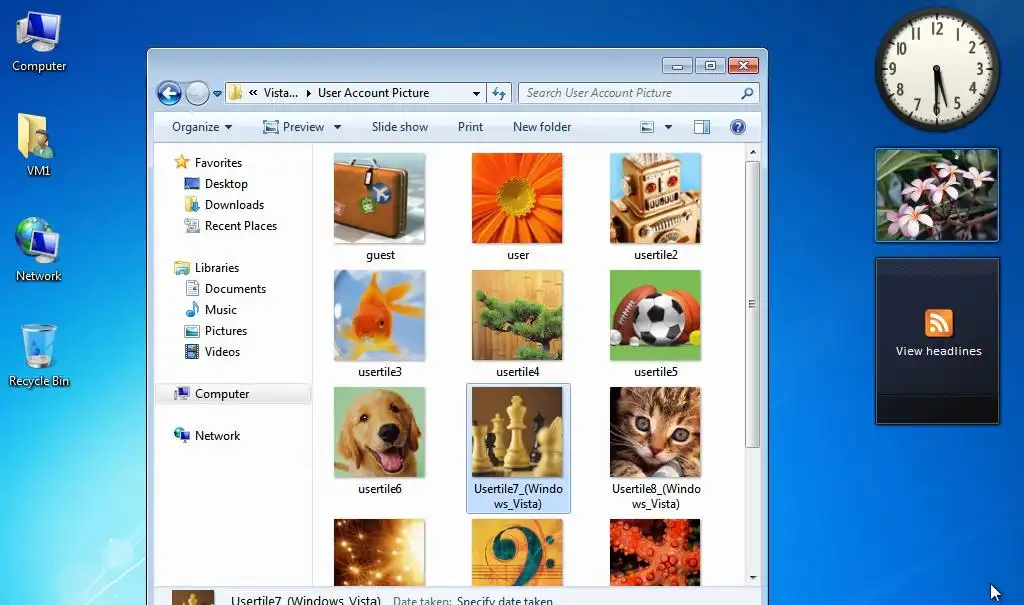The image size is (1024, 605).
Task: Open Downloads under Favorites
Action: pyautogui.click(x=234, y=204)
